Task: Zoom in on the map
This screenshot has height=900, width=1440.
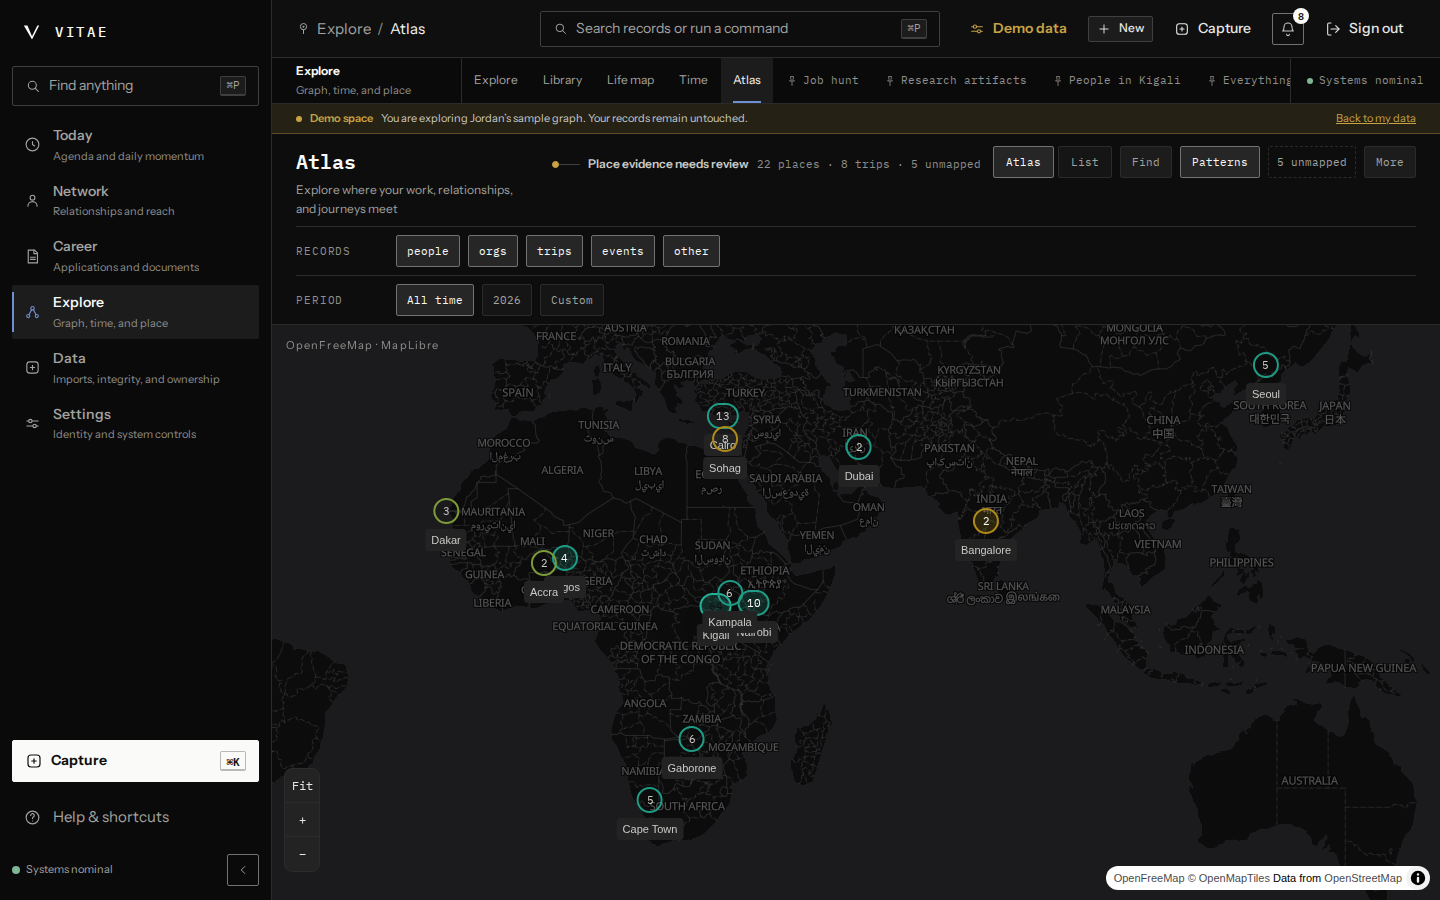Action: point(302,820)
